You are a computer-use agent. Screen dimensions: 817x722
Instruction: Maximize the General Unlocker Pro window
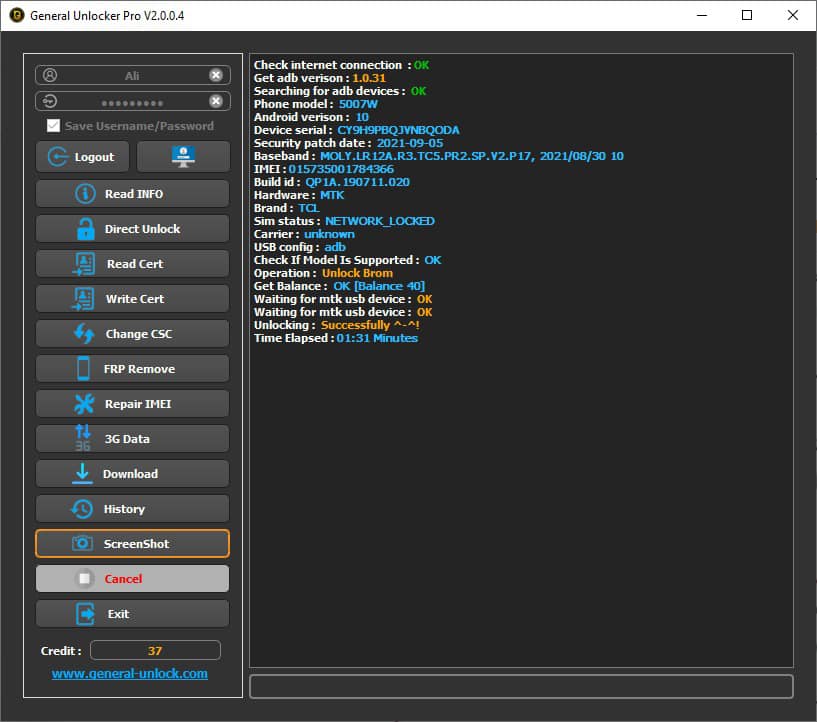point(747,15)
